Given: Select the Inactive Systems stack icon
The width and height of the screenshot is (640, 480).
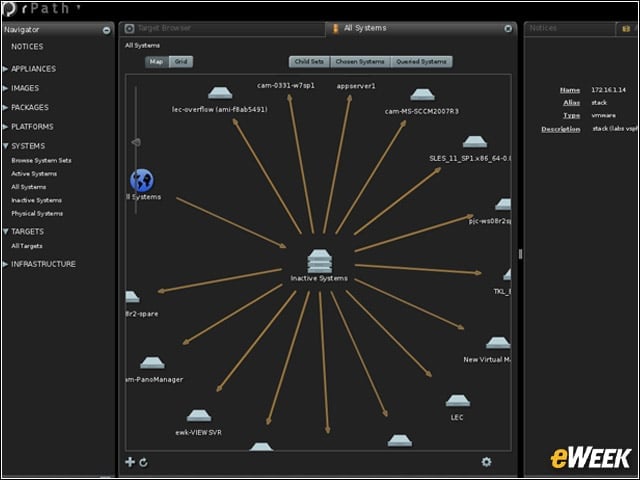Looking at the screenshot, I should [x=320, y=261].
